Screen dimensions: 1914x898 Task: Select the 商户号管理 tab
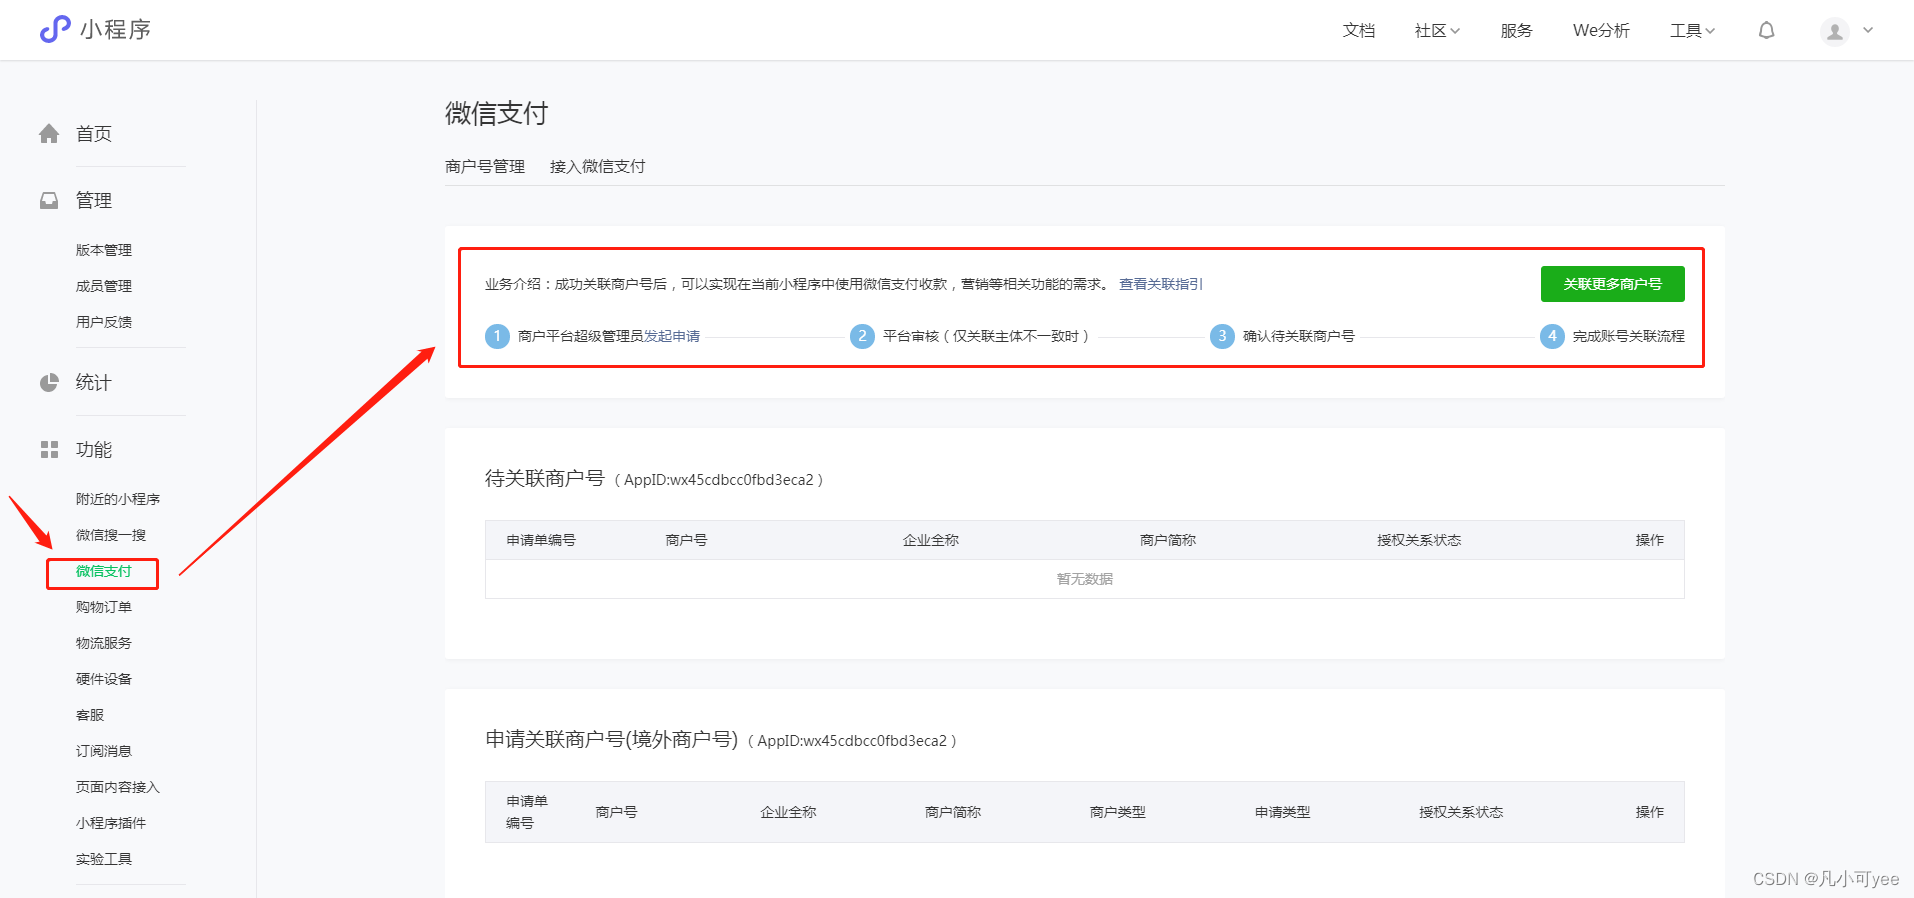point(485,166)
